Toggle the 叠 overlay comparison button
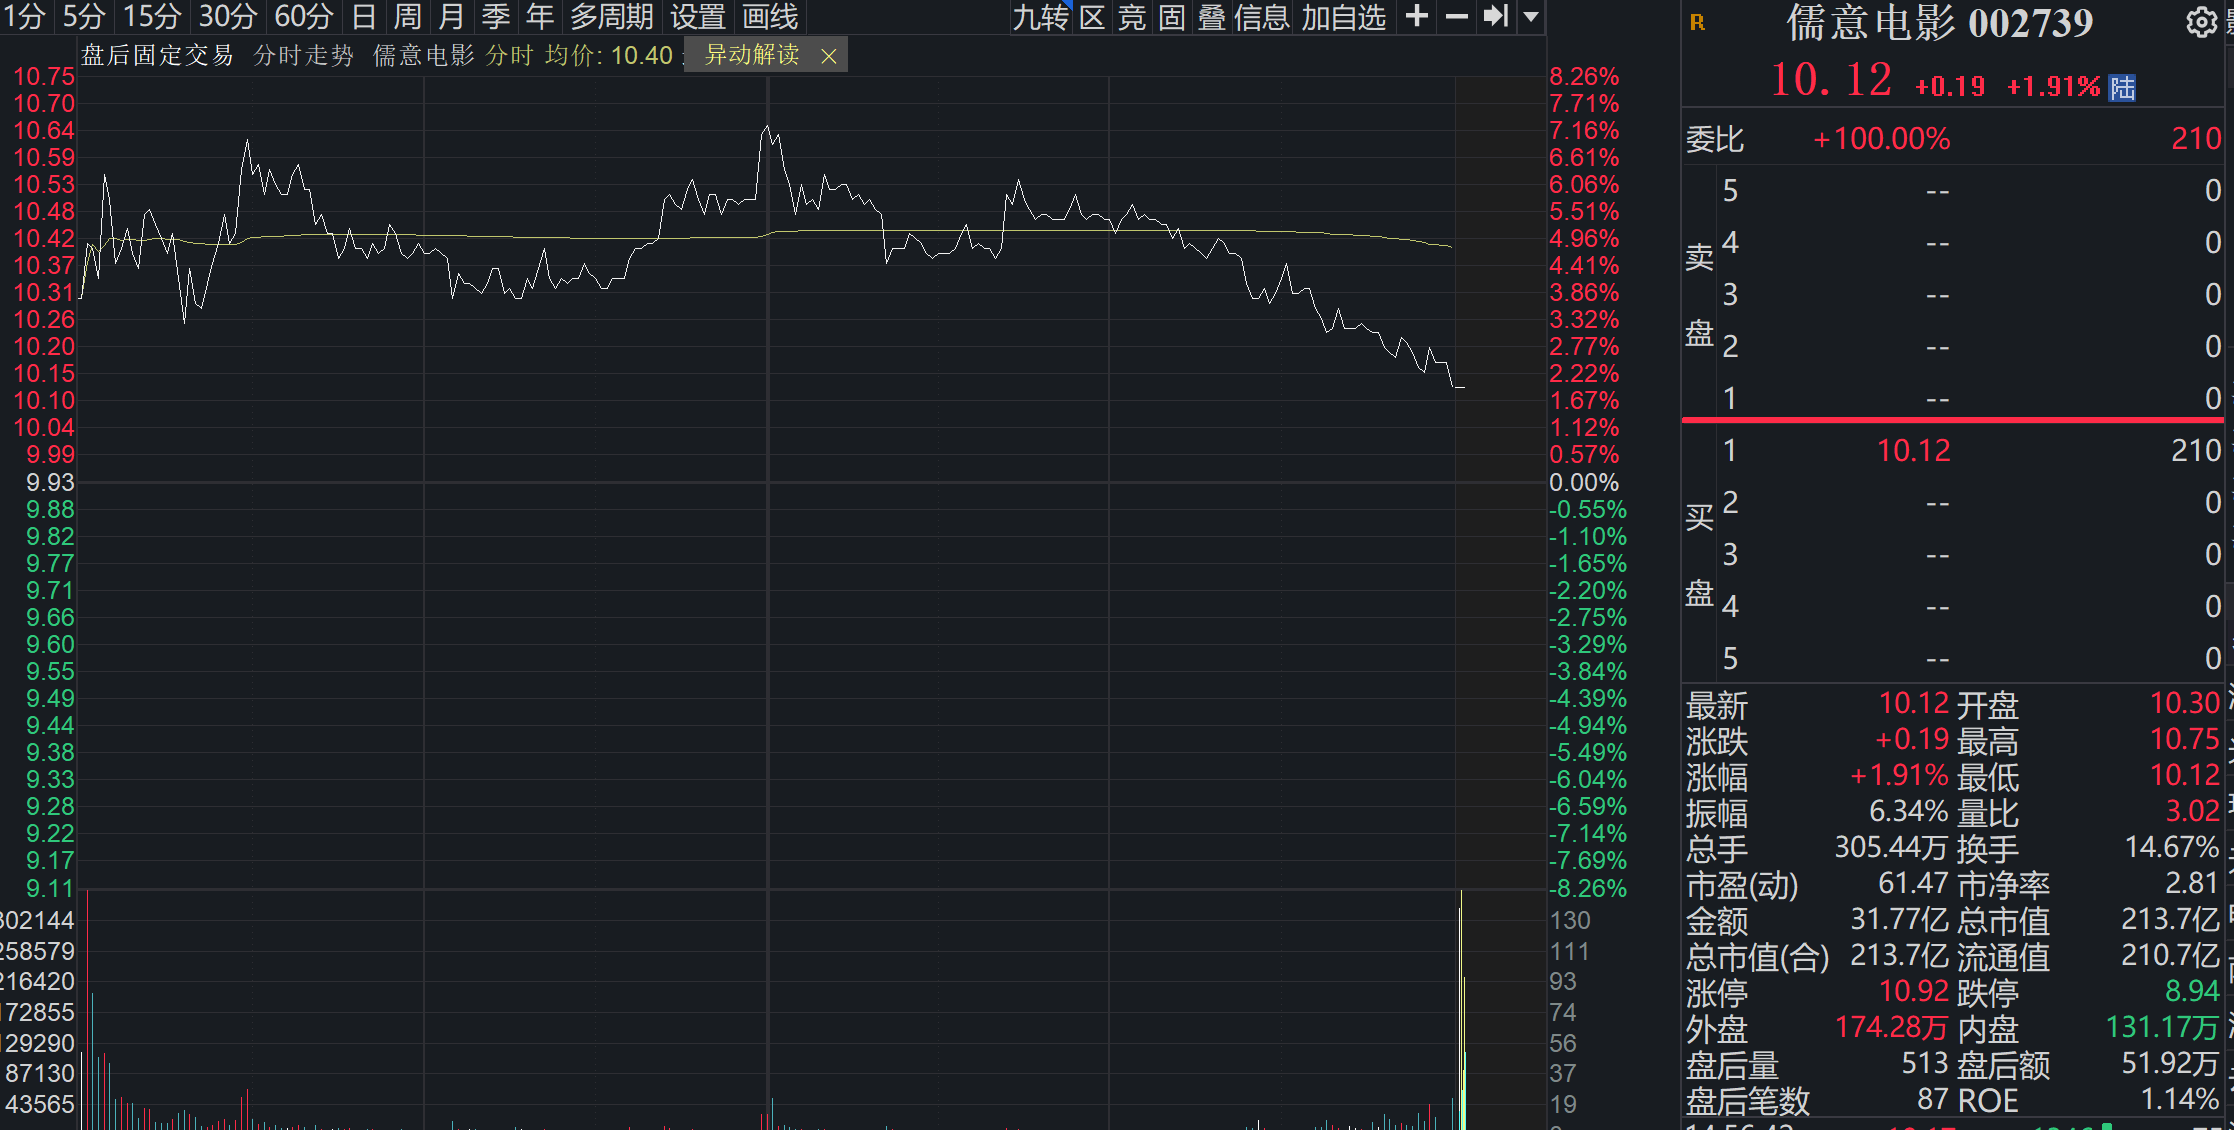This screenshot has height=1130, width=2234. click(x=1212, y=17)
